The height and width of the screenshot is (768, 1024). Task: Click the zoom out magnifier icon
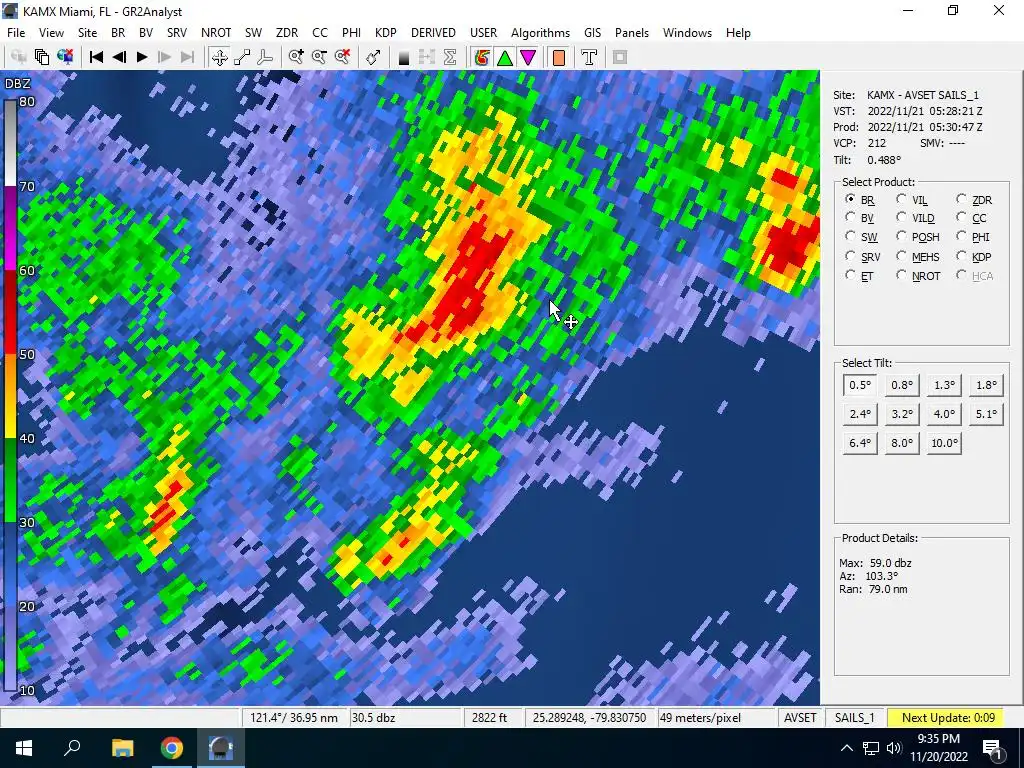click(x=319, y=57)
